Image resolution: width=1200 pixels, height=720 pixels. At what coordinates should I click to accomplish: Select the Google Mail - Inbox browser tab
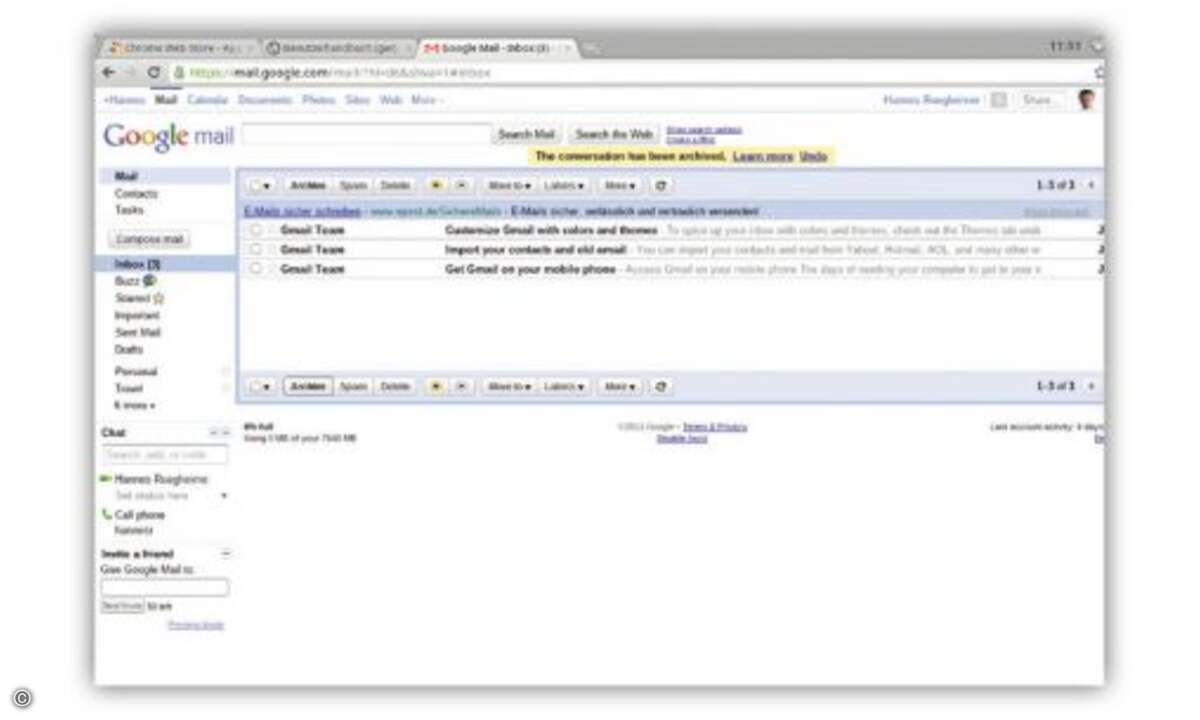495,47
